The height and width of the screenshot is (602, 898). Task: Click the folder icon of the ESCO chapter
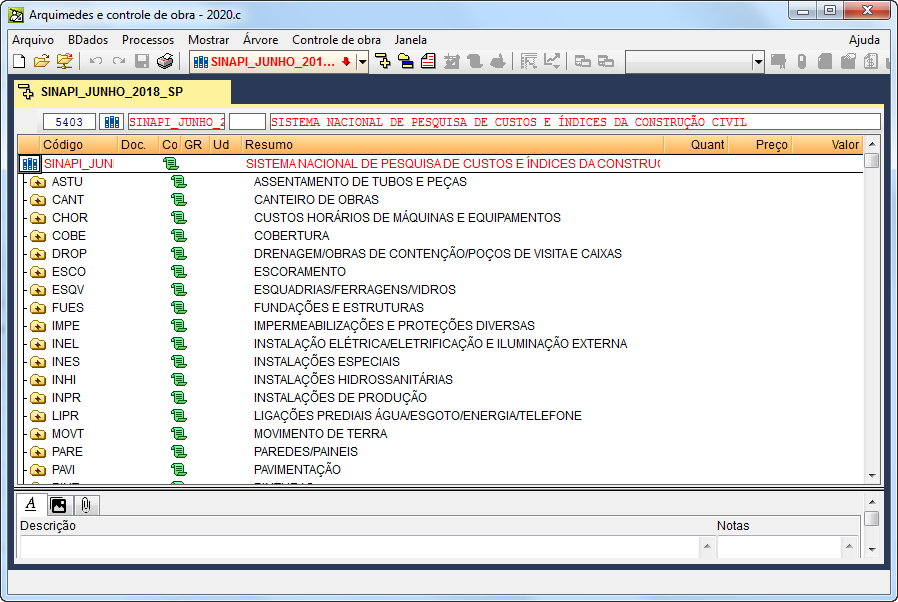click(x=38, y=272)
